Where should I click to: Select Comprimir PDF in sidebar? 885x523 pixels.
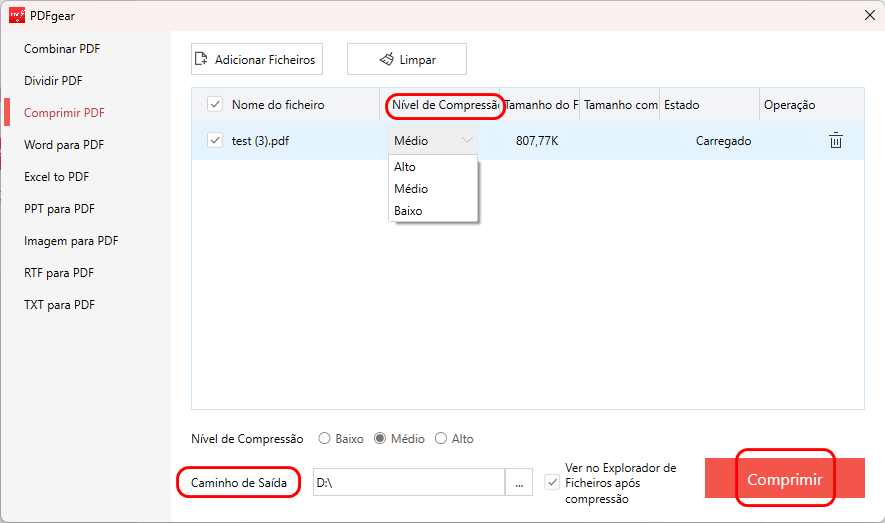coord(64,113)
